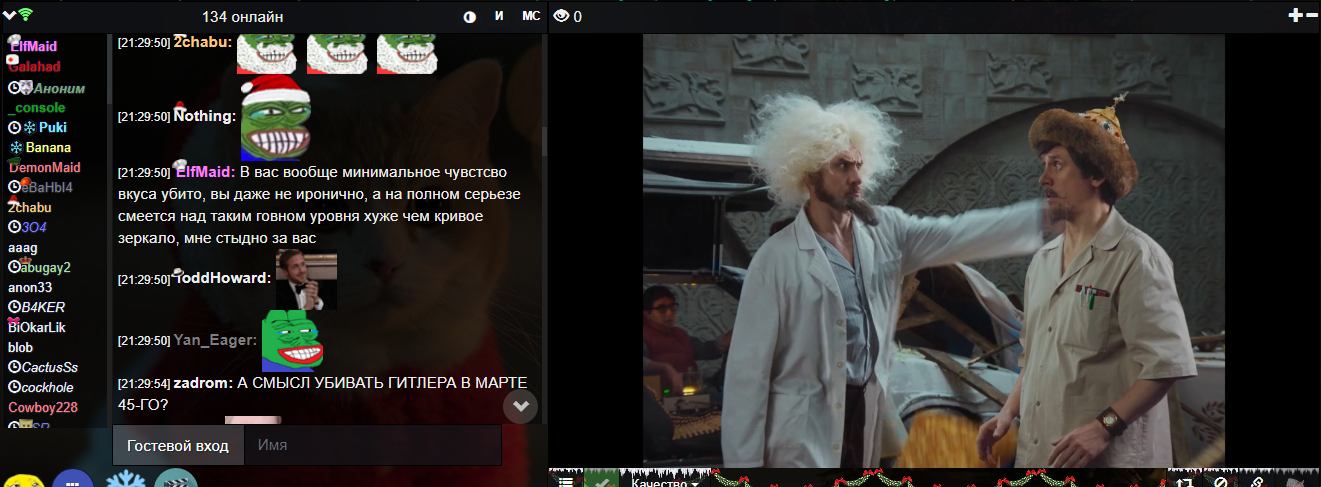Screen dimensions: 1321x487
Task: Select user 2chabu in the user list
Action: 29,207
